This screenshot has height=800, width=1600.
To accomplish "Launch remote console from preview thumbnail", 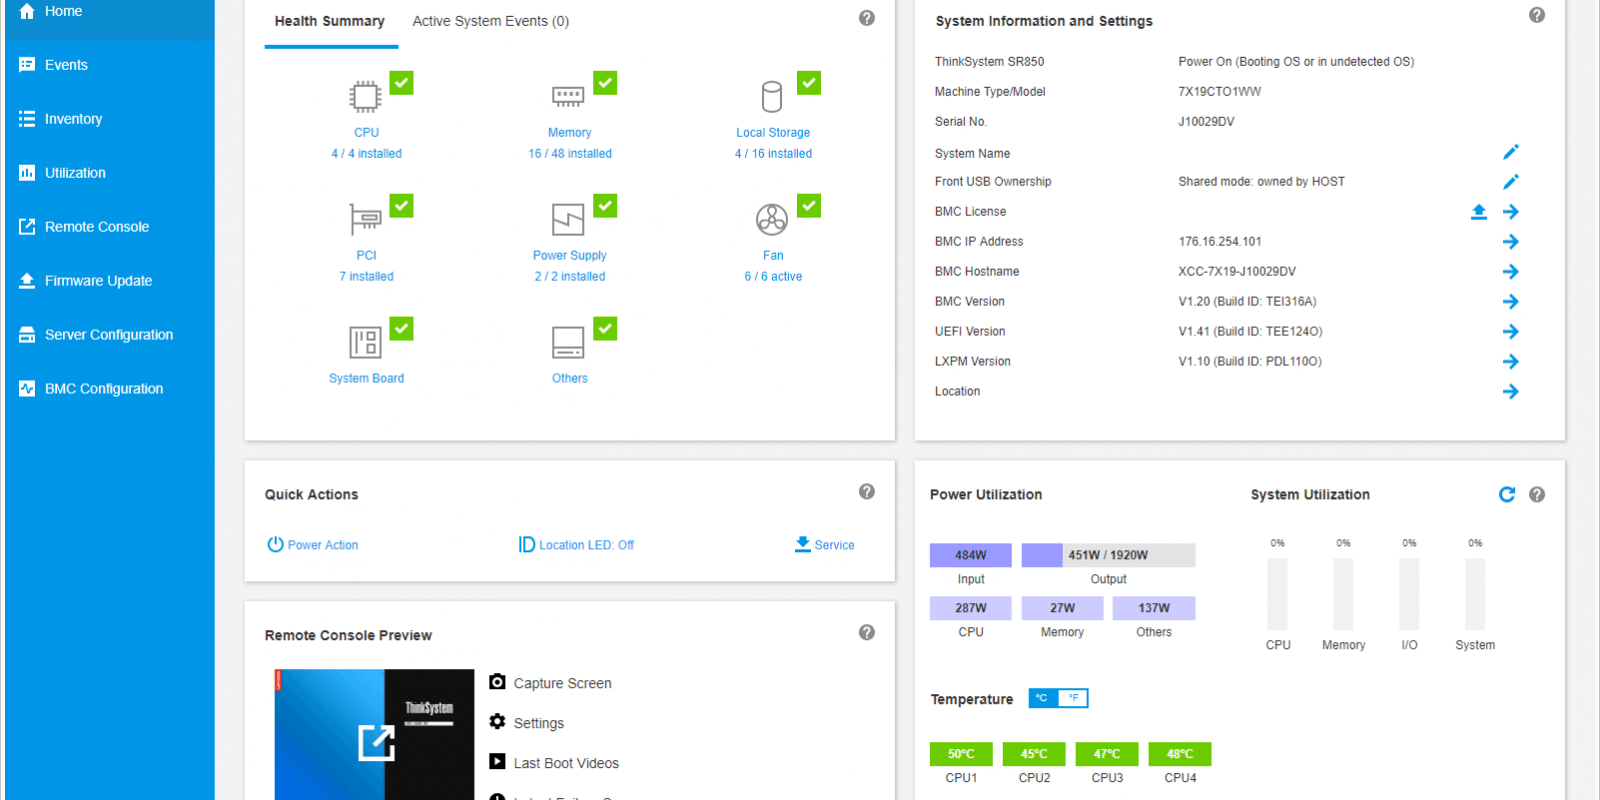I will (375, 741).
